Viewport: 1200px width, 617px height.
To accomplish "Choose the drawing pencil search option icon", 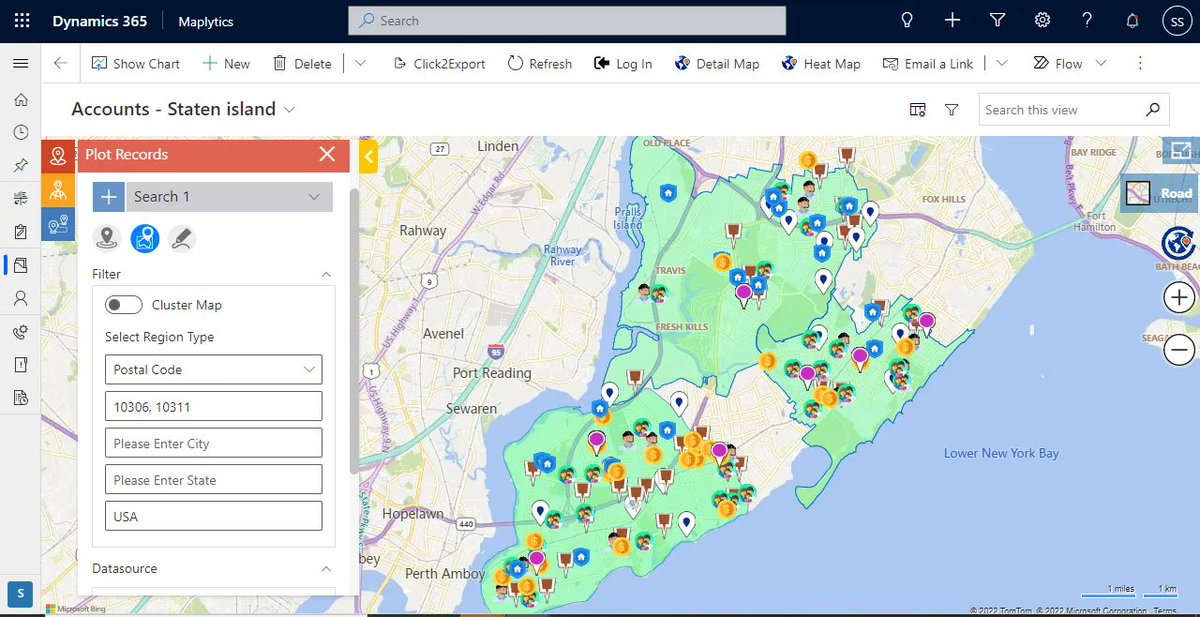I will click(182, 238).
